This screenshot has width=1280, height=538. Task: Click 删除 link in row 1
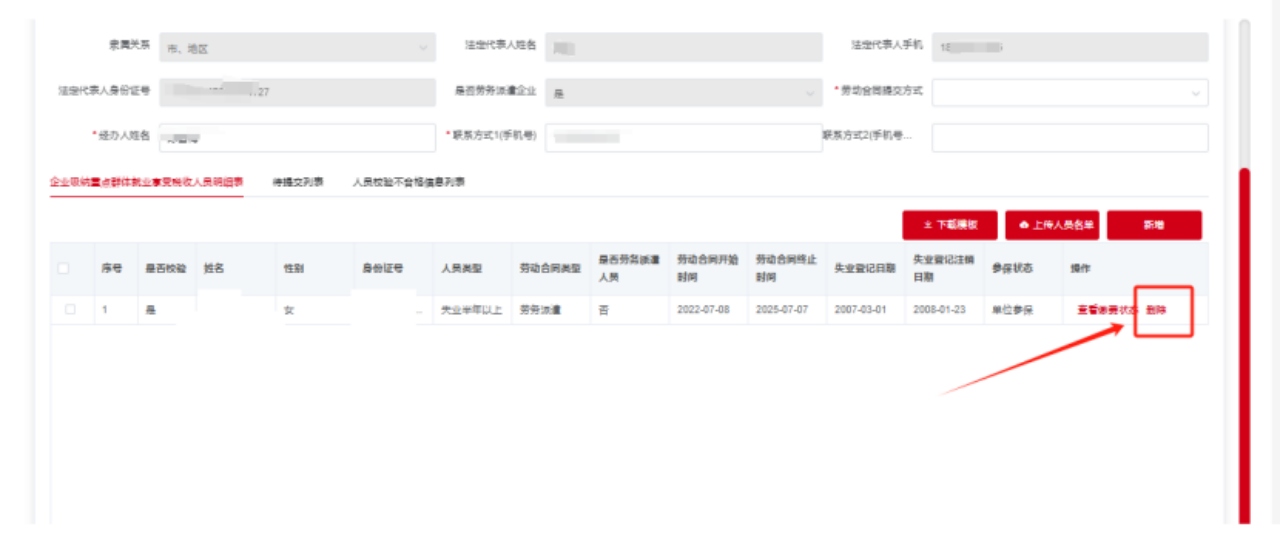[x=1156, y=310]
